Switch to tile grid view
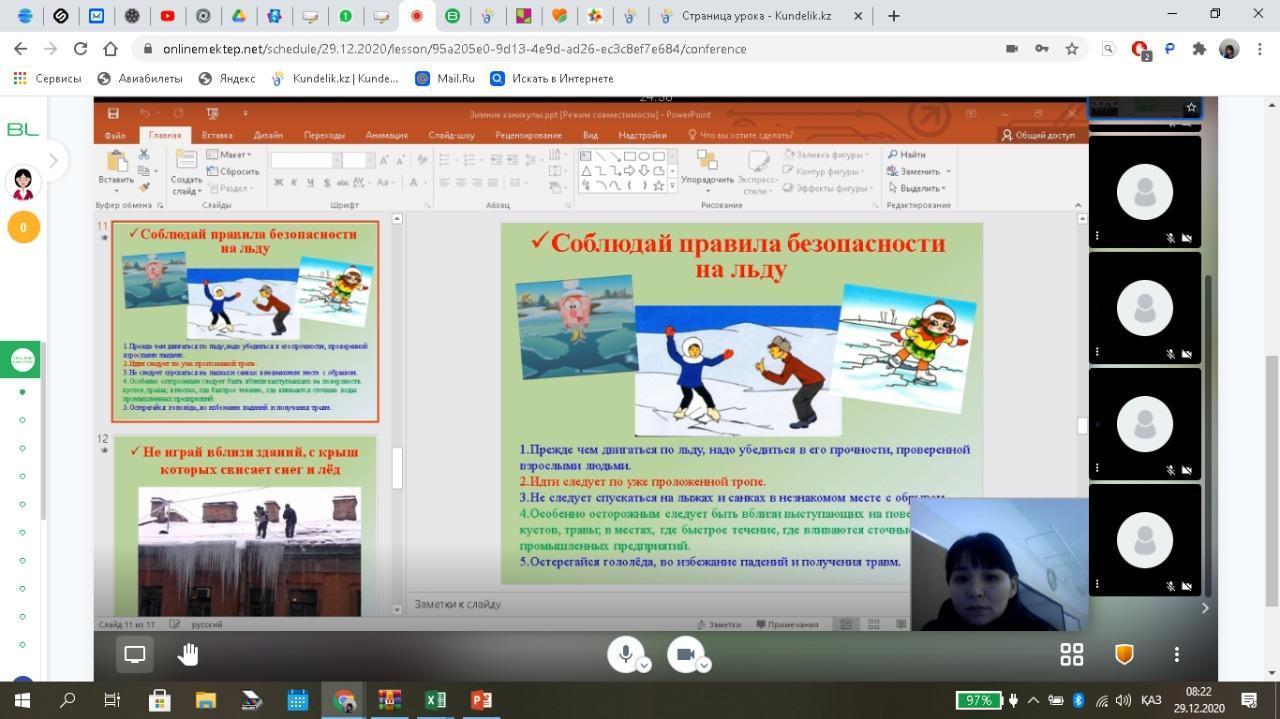This screenshot has width=1280, height=719. 1071,654
